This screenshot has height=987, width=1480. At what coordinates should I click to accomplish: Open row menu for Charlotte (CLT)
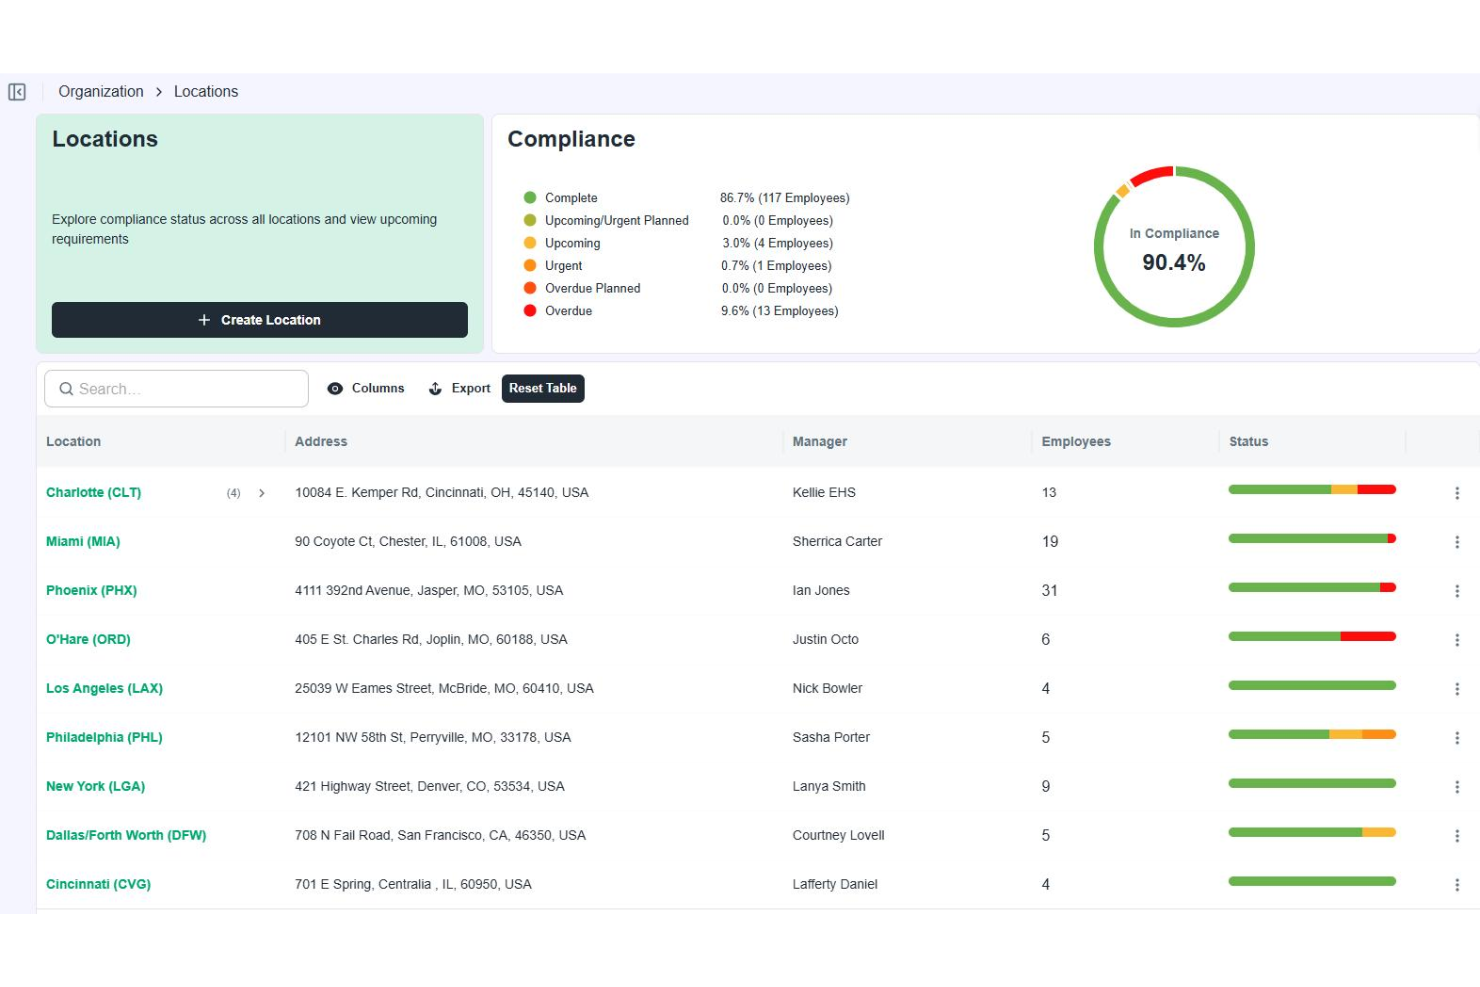[1457, 493]
